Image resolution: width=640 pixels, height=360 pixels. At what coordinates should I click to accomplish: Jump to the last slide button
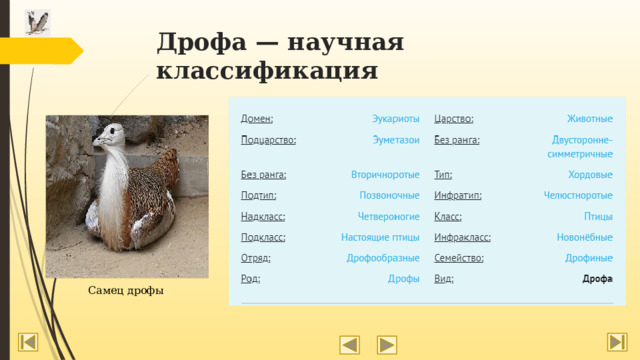(x=617, y=342)
